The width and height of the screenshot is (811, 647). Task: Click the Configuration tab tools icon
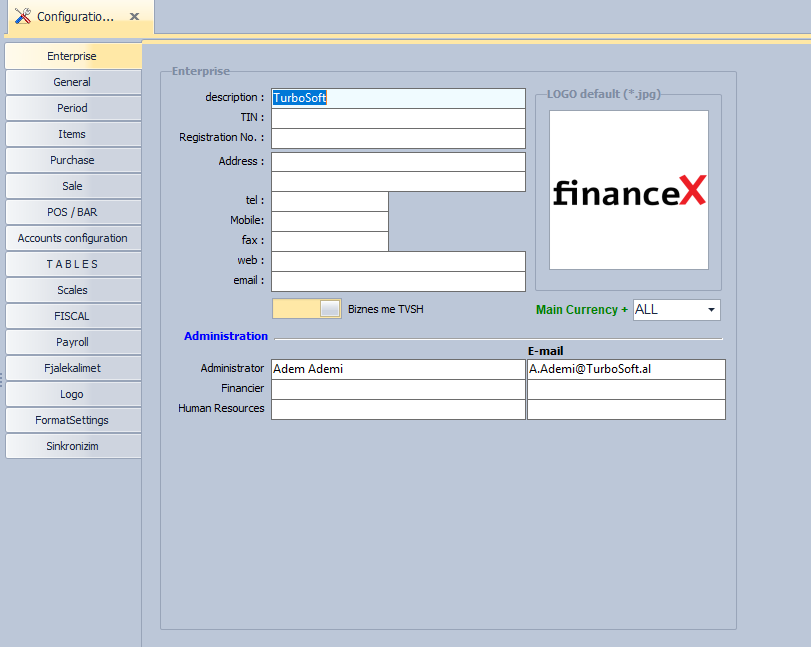pyautogui.click(x=22, y=17)
